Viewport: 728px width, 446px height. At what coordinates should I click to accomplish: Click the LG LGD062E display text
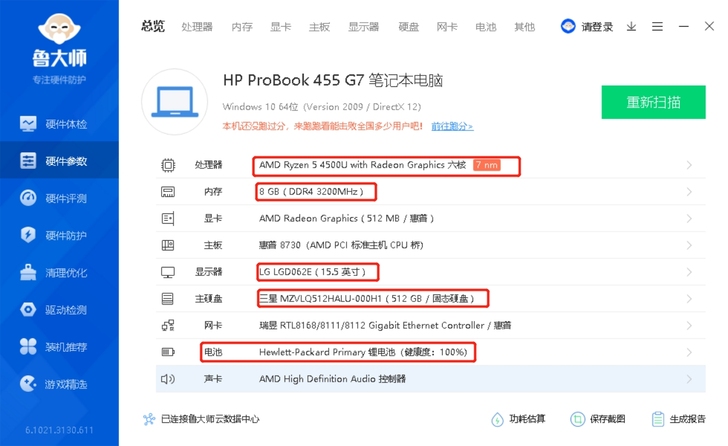click(x=312, y=272)
